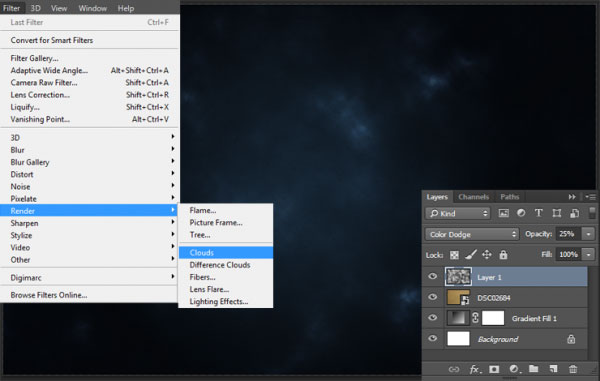Create a new group folder icon
This screenshot has height=381, width=600.
tap(533, 369)
